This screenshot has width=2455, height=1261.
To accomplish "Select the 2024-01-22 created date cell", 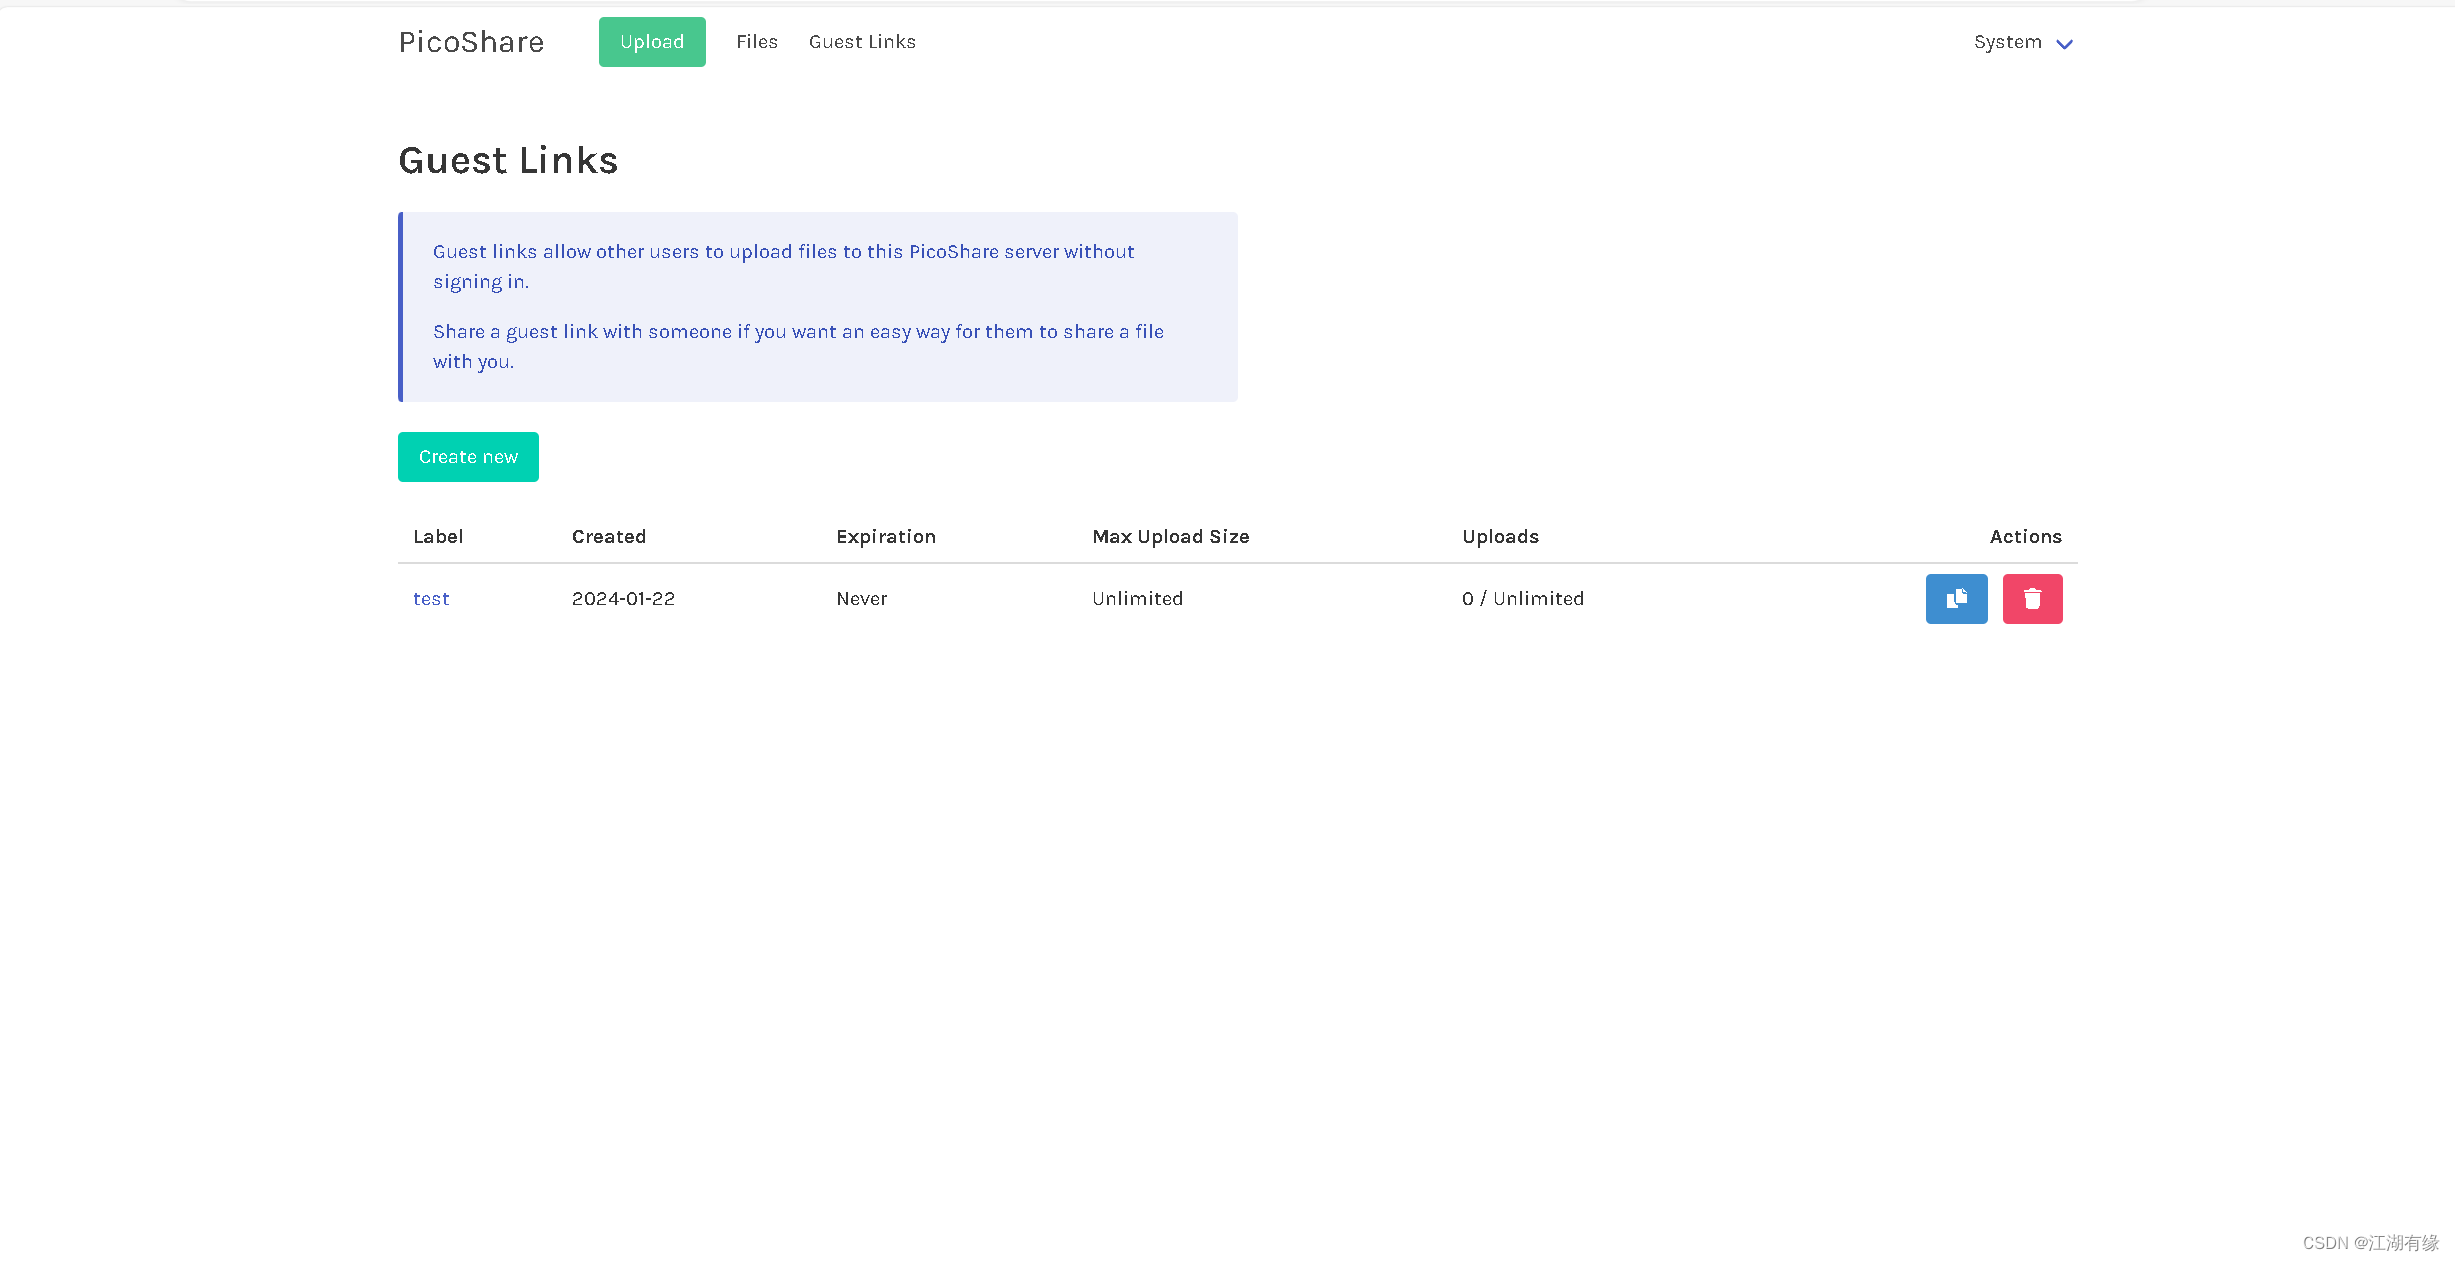I will (x=623, y=598).
